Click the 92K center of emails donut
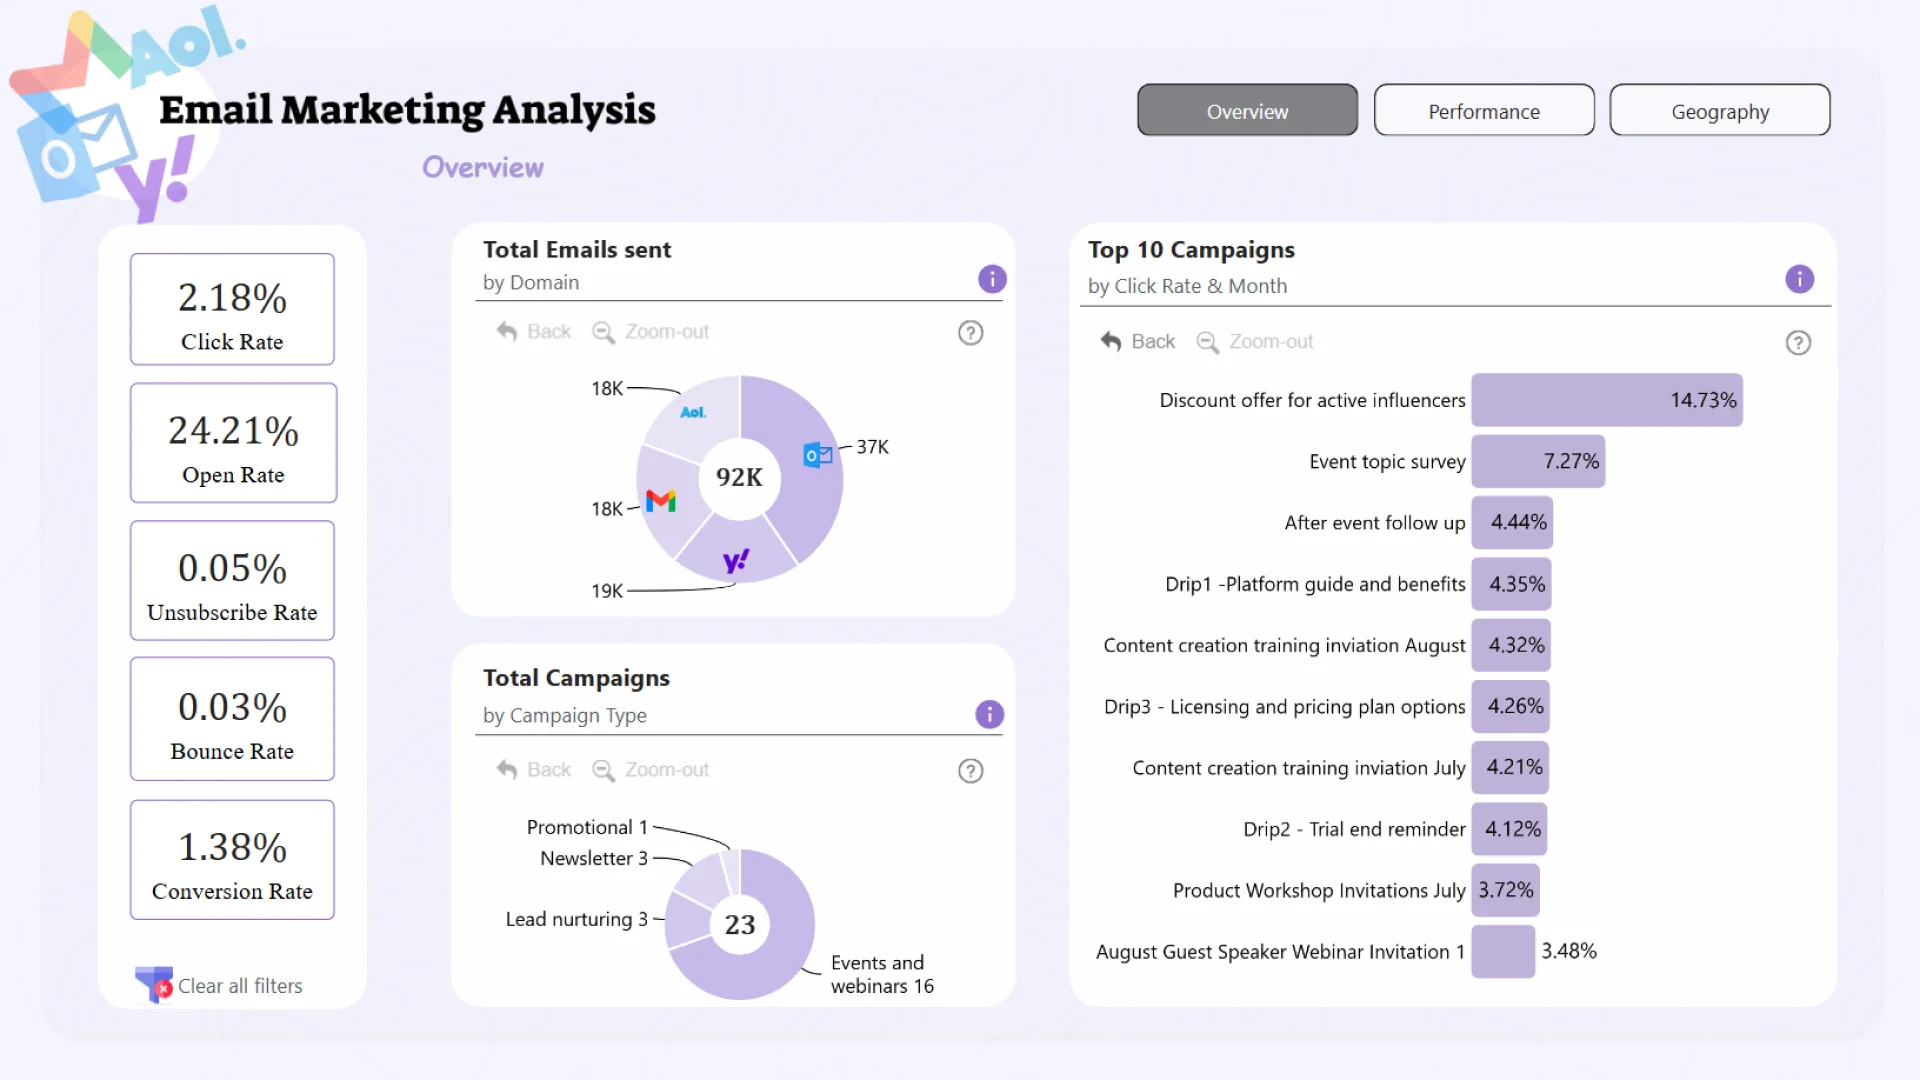1920x1080 pixels. click(739, 478)
